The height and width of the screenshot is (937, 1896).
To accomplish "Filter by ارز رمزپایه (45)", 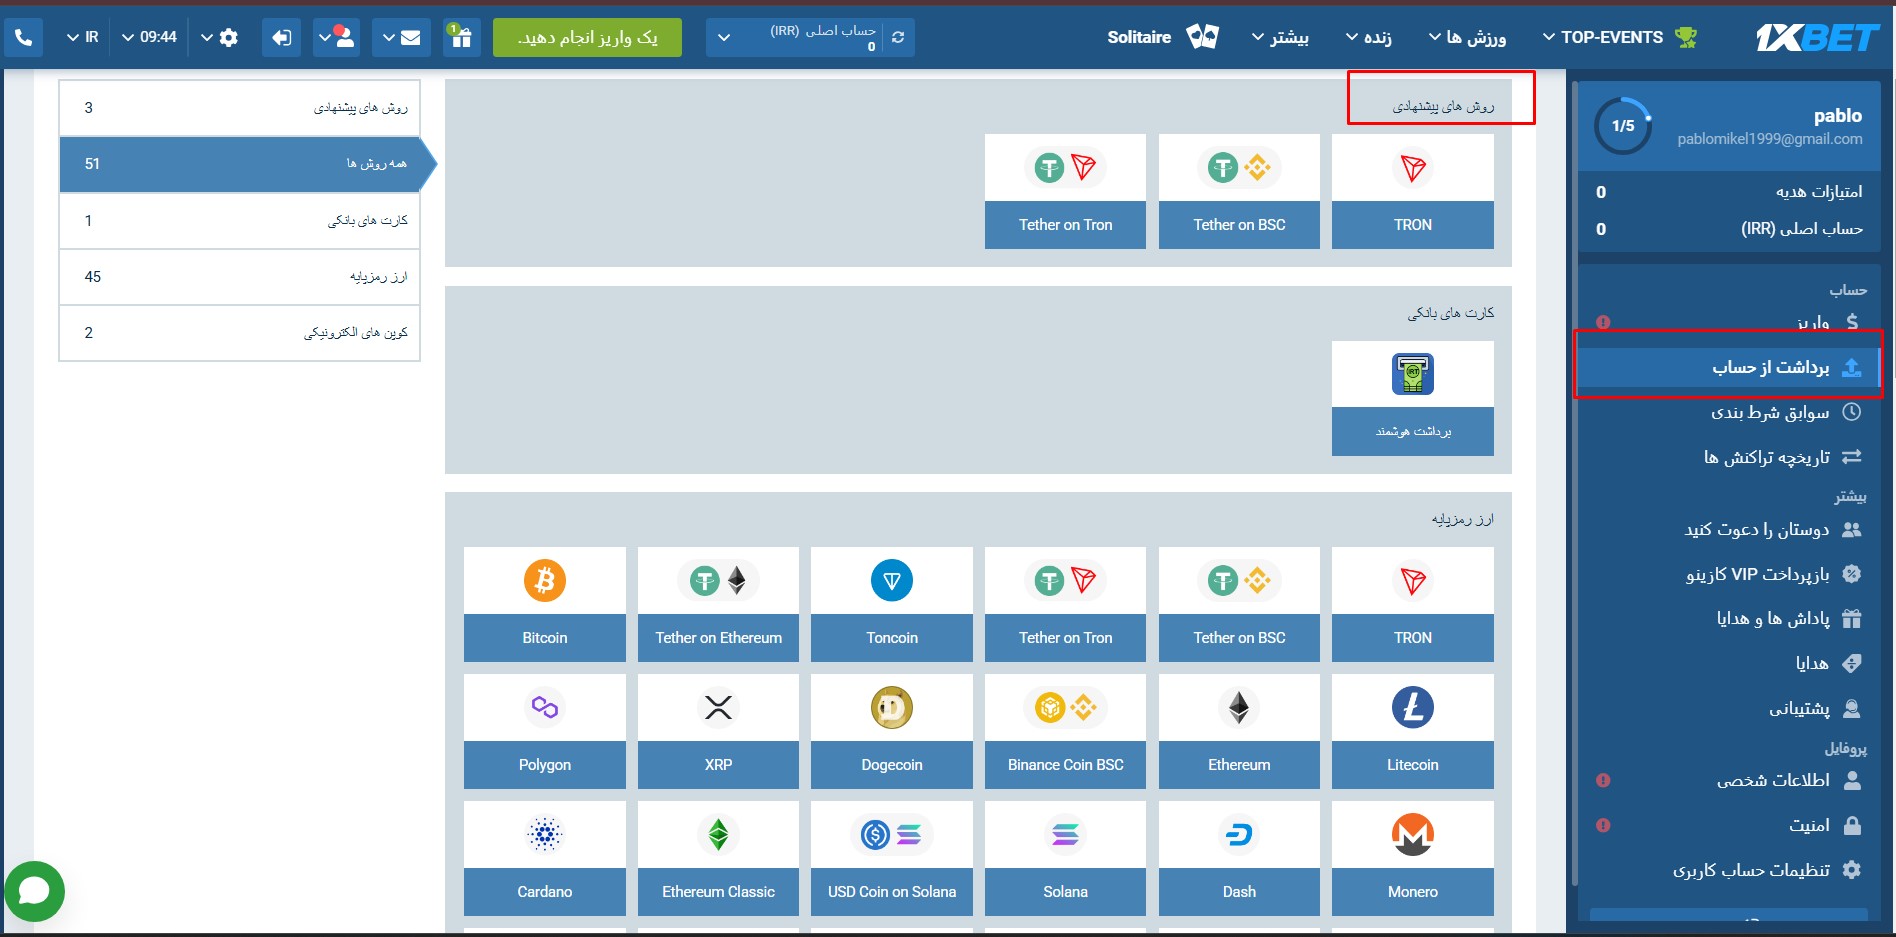I will [x=239, y=277].
